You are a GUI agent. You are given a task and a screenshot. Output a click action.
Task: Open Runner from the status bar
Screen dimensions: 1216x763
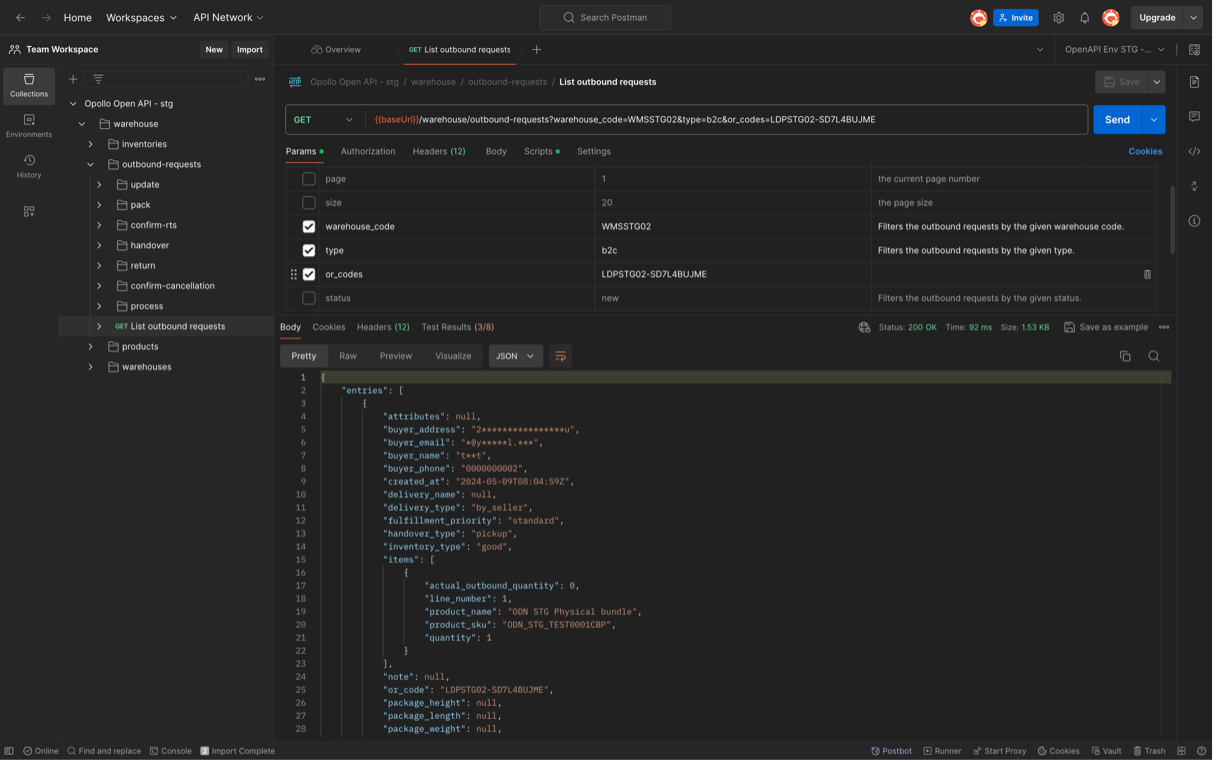(x=946, y=753)
